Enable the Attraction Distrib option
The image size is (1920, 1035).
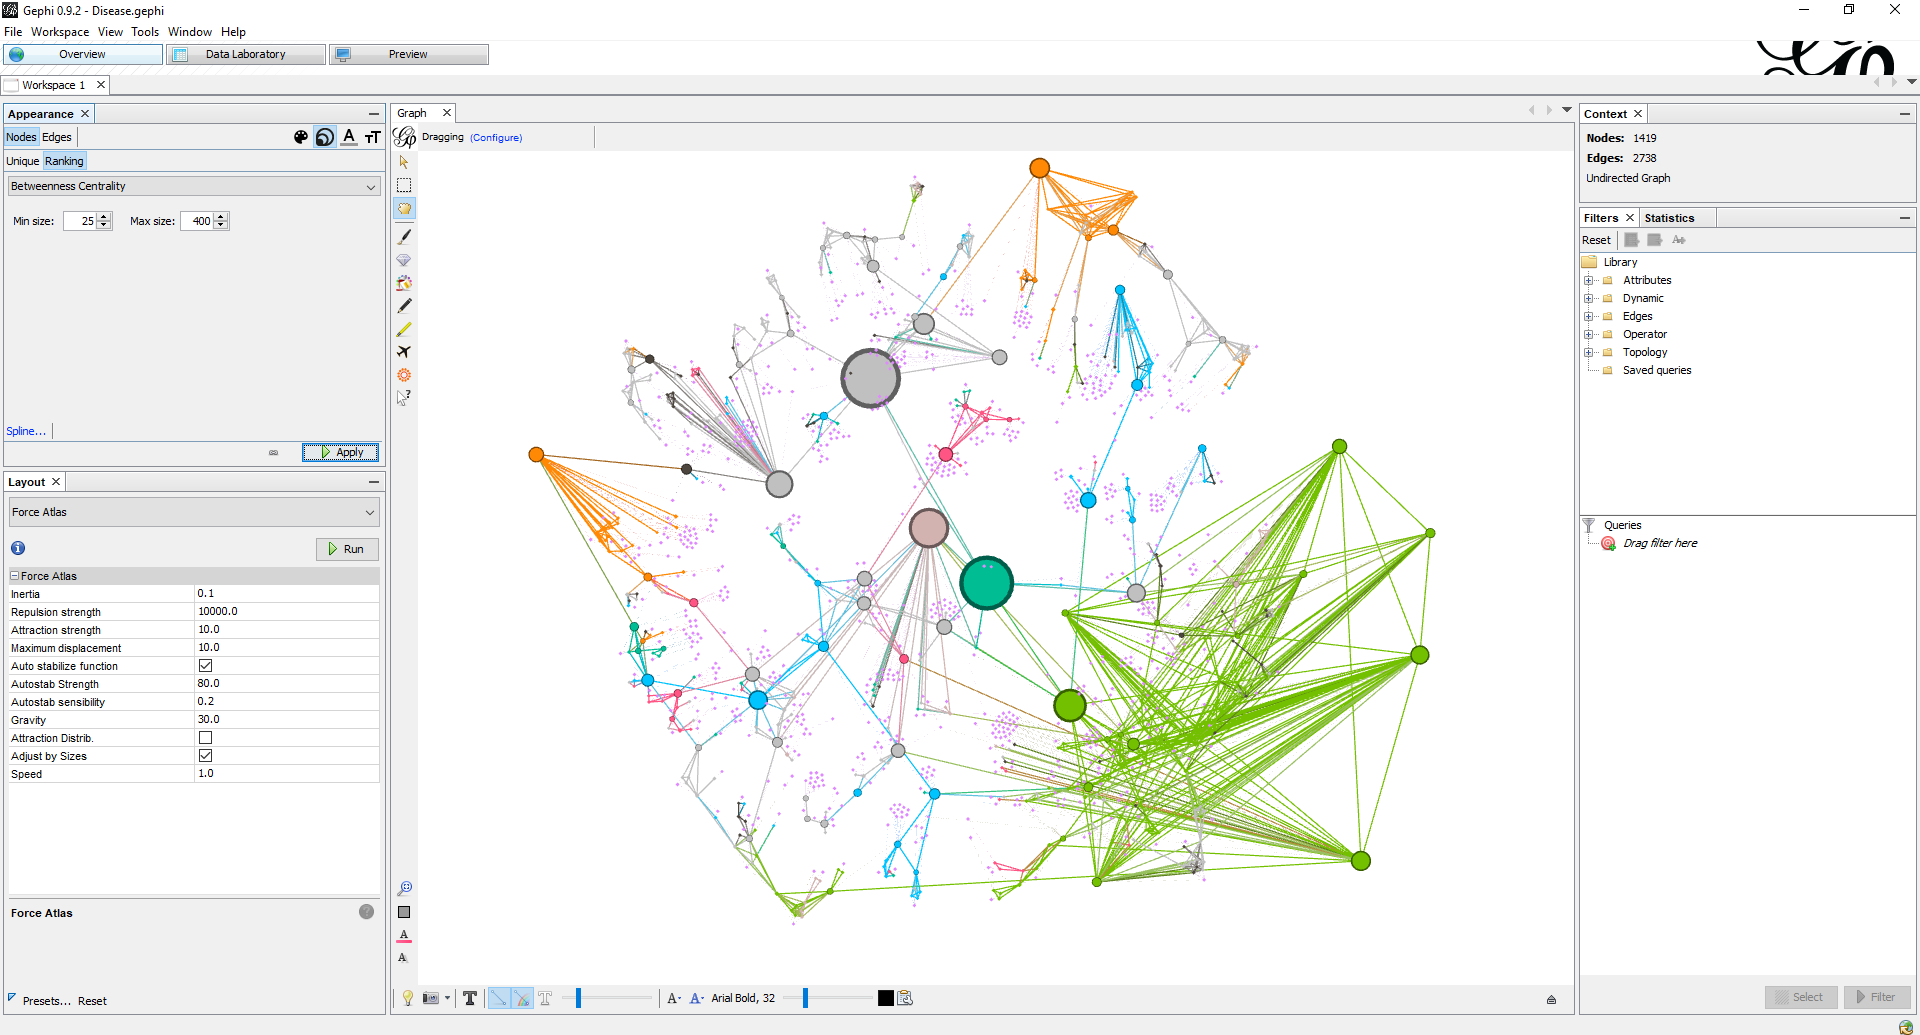point(205,737)
